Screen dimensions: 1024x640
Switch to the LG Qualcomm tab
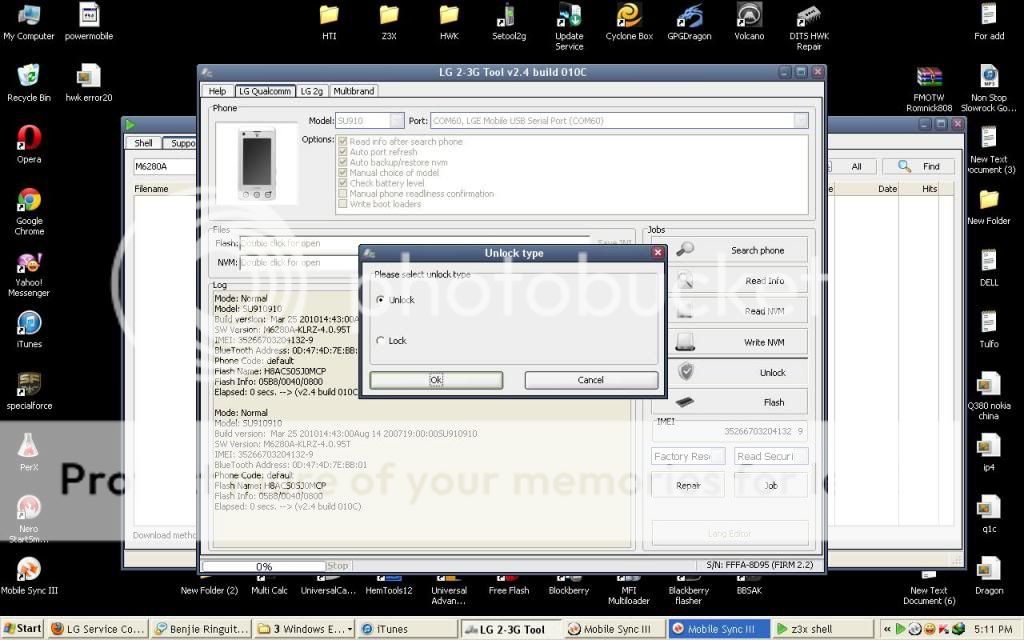click(264, 91)
